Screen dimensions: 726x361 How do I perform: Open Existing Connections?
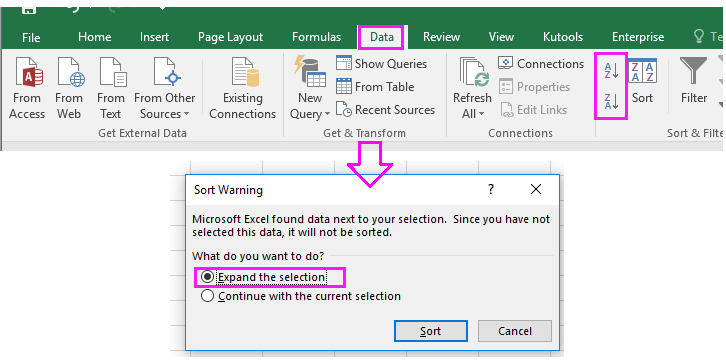(x=243, y=88)
